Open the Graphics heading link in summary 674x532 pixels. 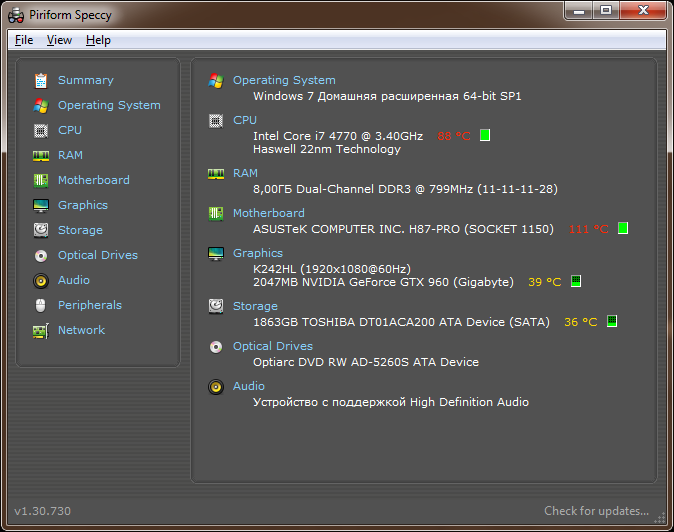click(258, 253)
